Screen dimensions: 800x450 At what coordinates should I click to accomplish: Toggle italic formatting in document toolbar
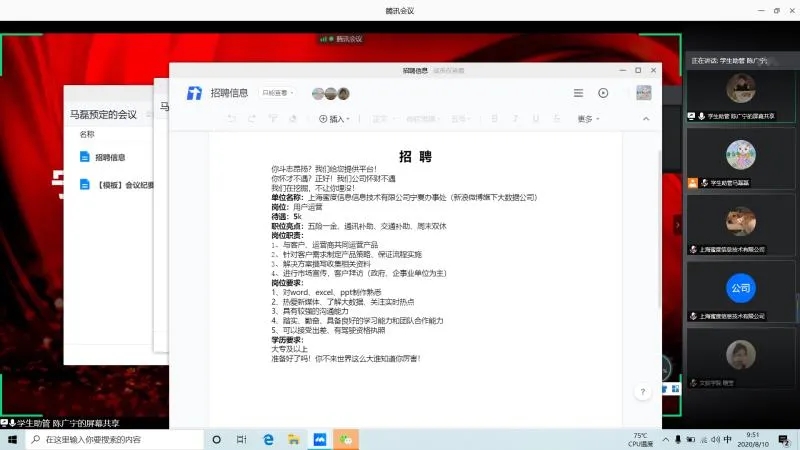click(x=516, y=119)
